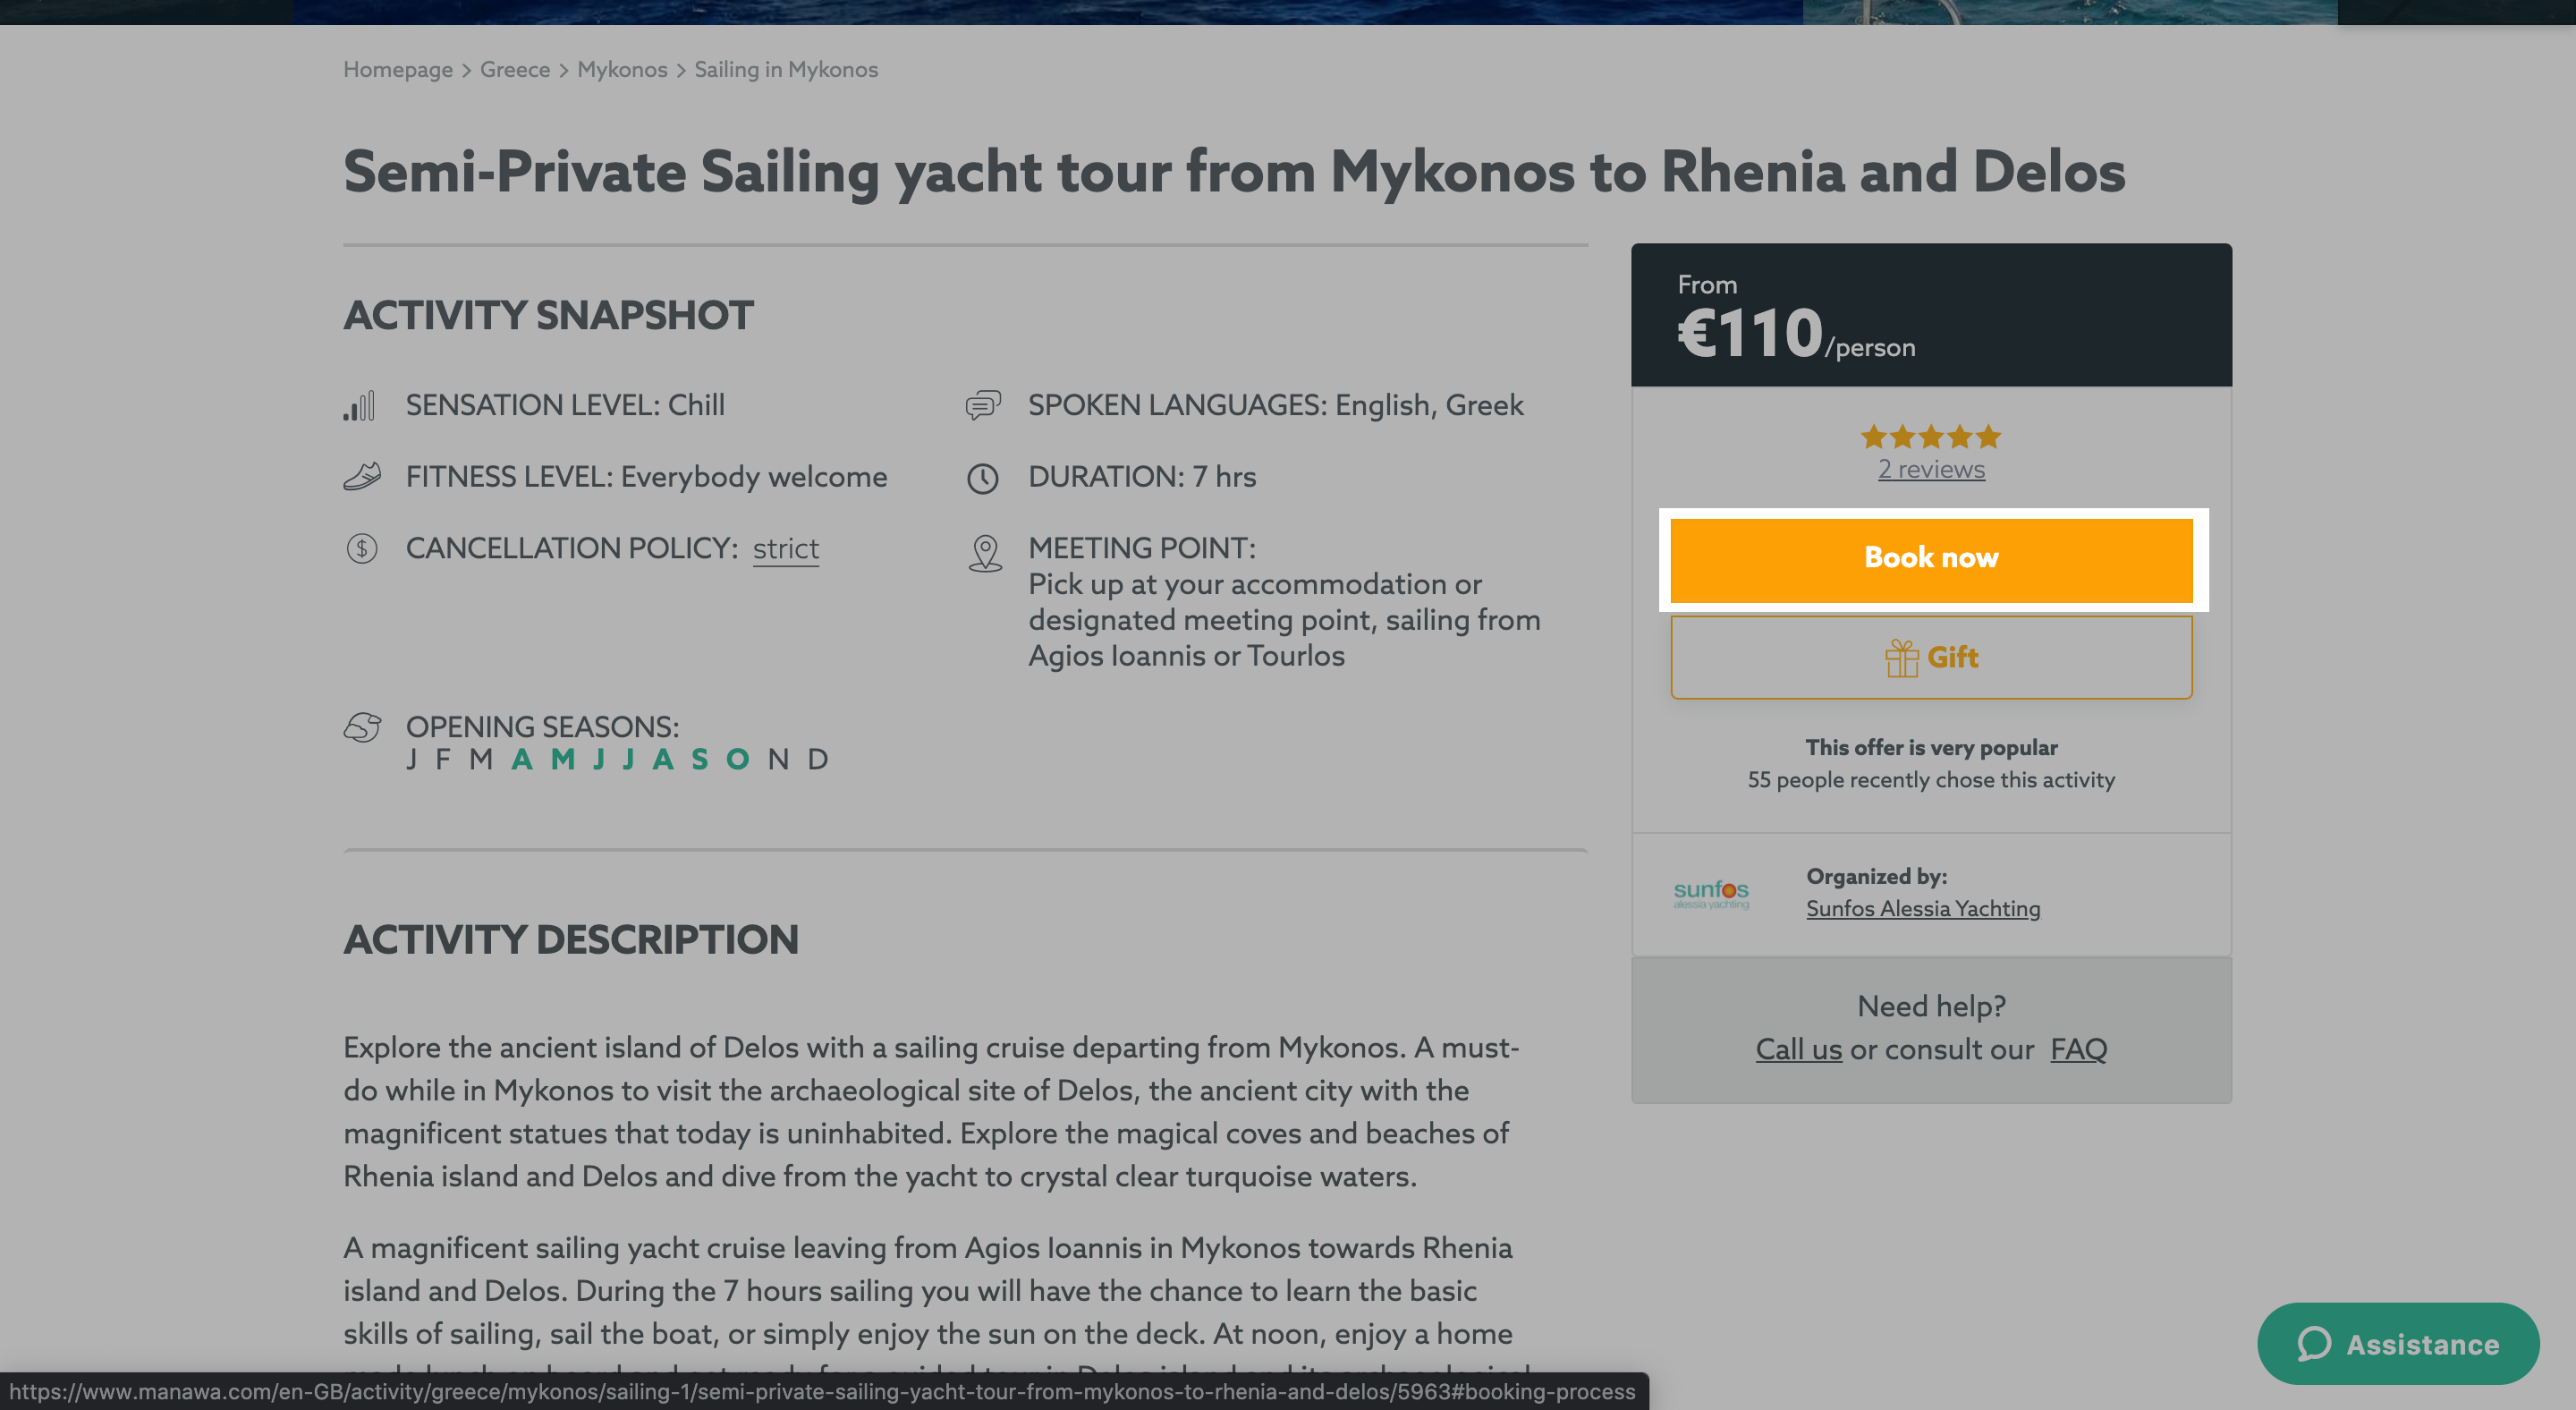Click the fitness level shoe icon
This screenshot has width=2576, height=1410.
(x=361, y=477)
